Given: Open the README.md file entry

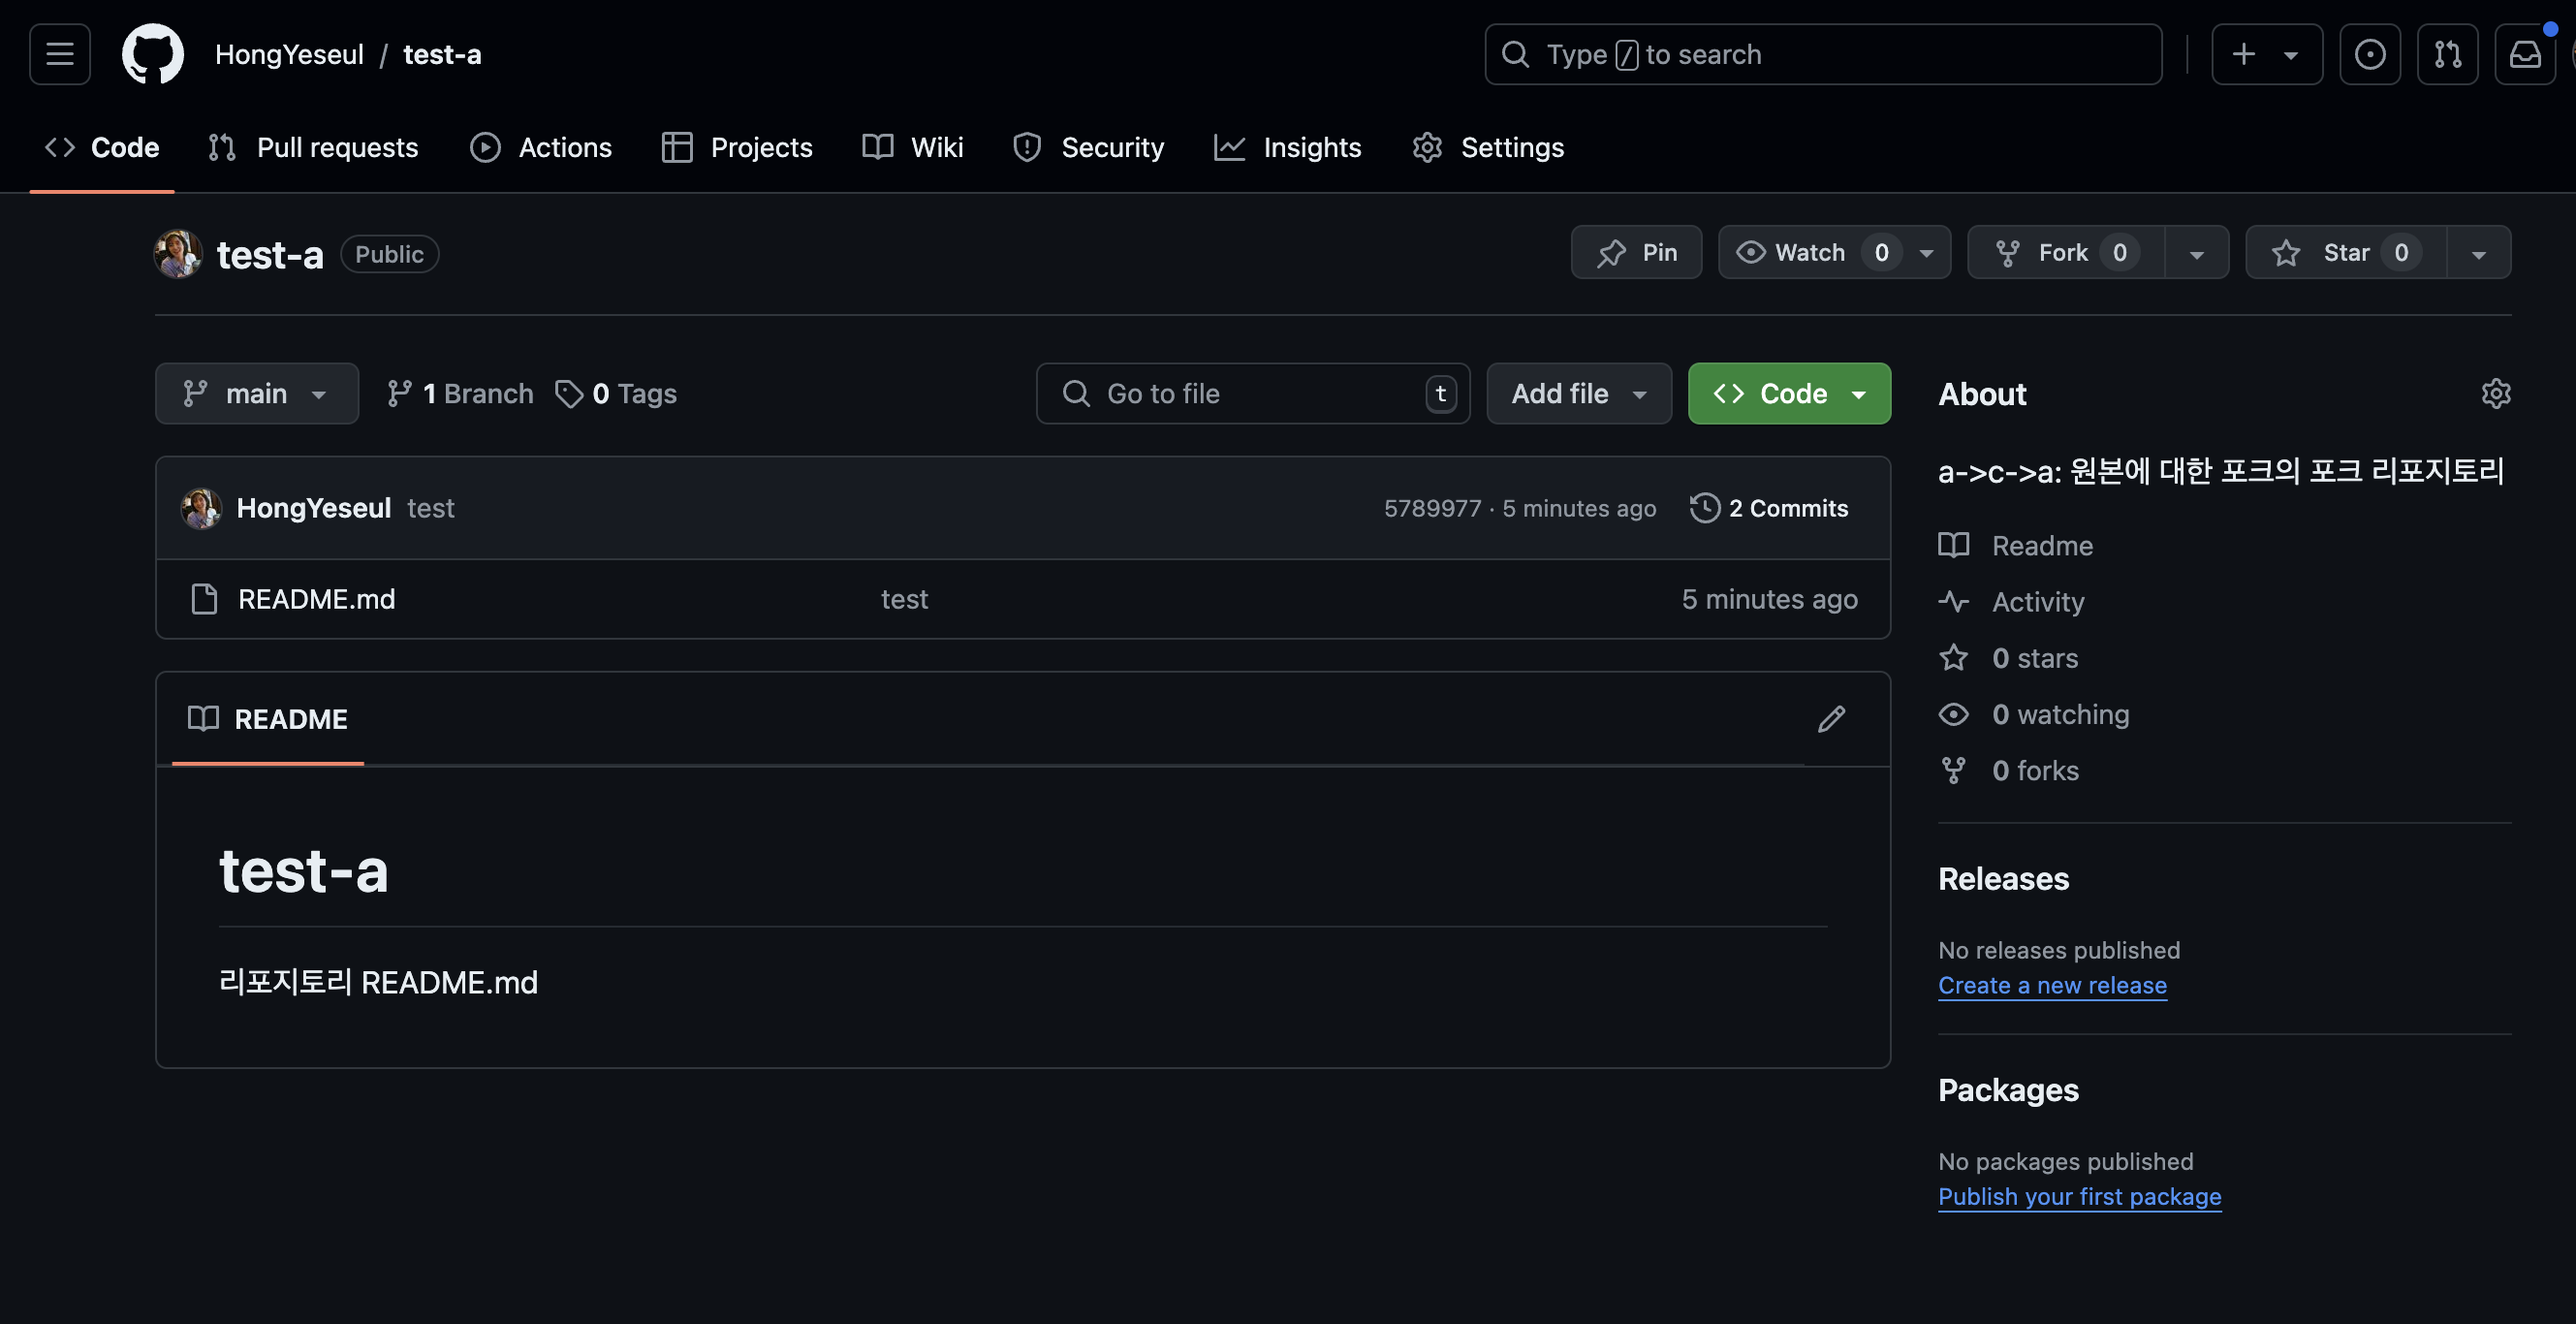Looking at the screenshot, I should [316, 599].
